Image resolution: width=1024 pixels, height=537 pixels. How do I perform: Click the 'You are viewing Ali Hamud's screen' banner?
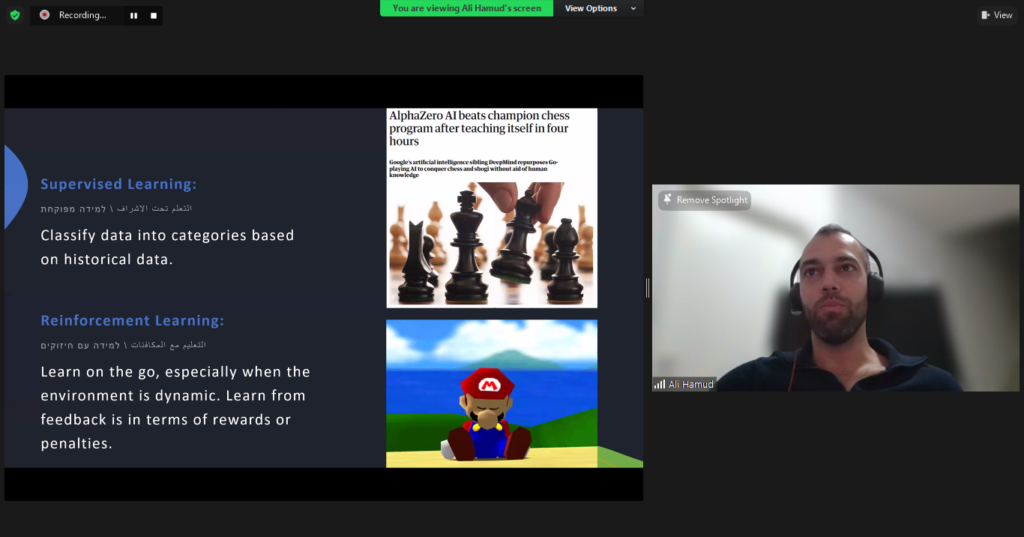[x=466, y=8]
